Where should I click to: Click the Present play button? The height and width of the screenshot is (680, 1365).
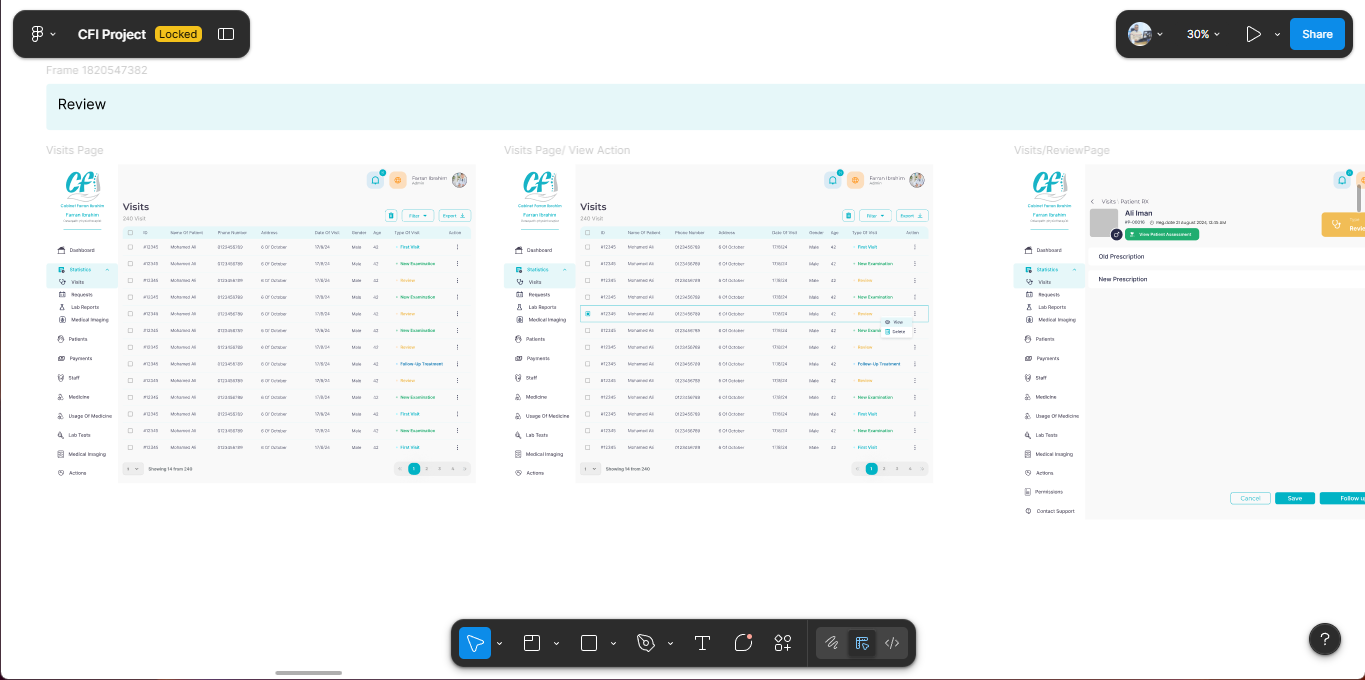1253,34
